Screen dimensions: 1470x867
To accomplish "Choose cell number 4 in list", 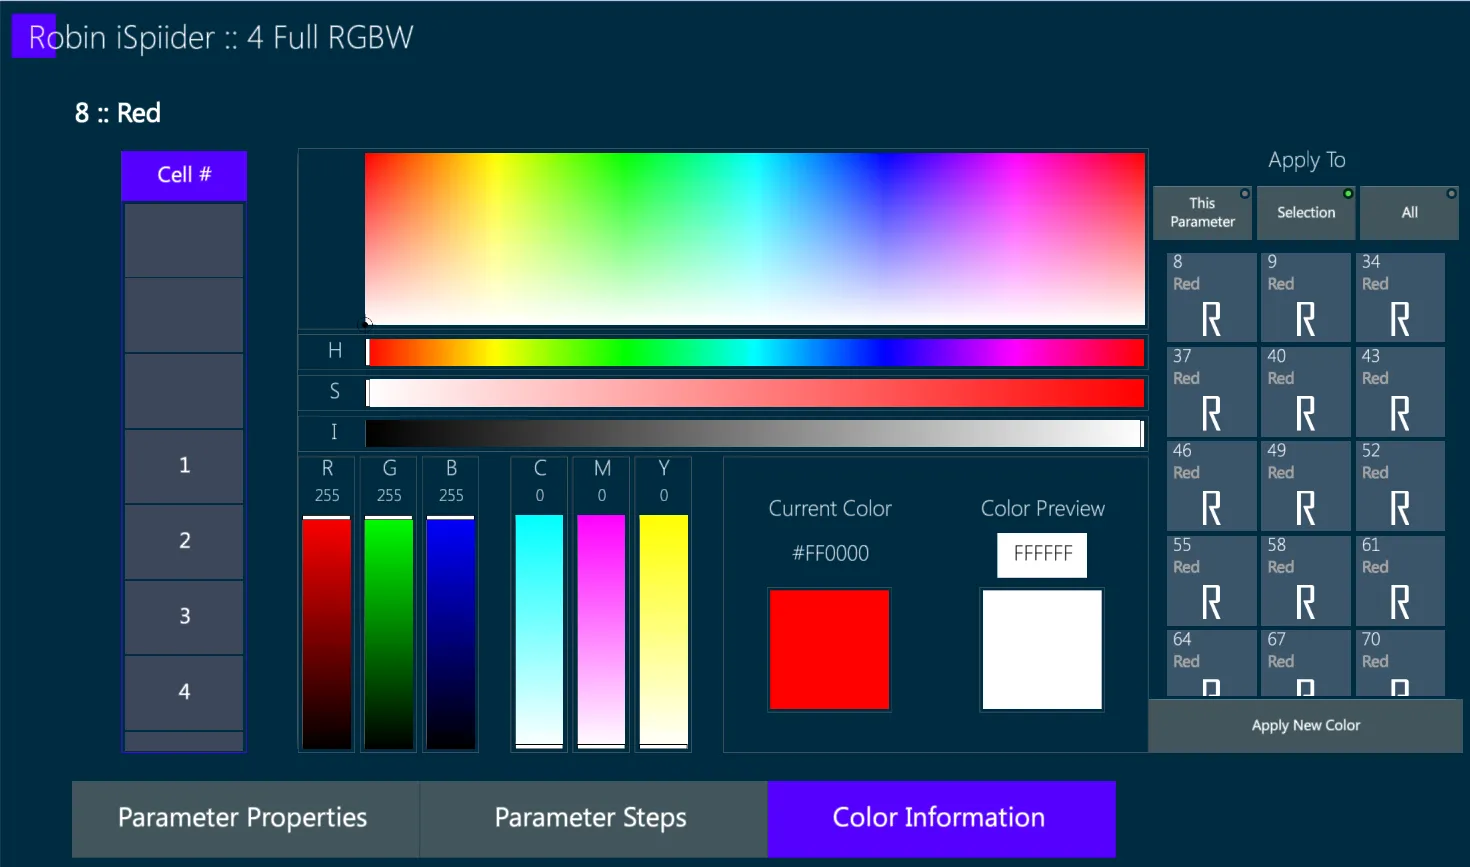I will [x=184, y=692].
